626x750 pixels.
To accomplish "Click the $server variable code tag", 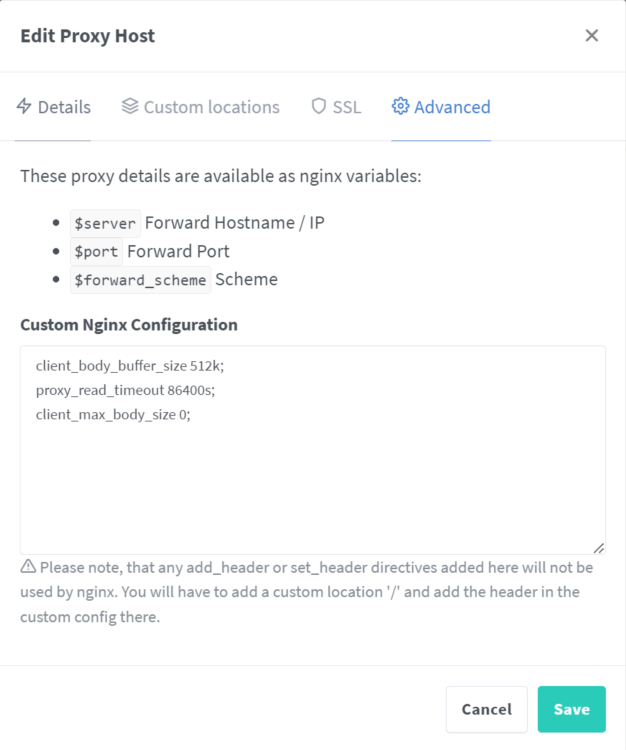I will click(x=105, y=223).
